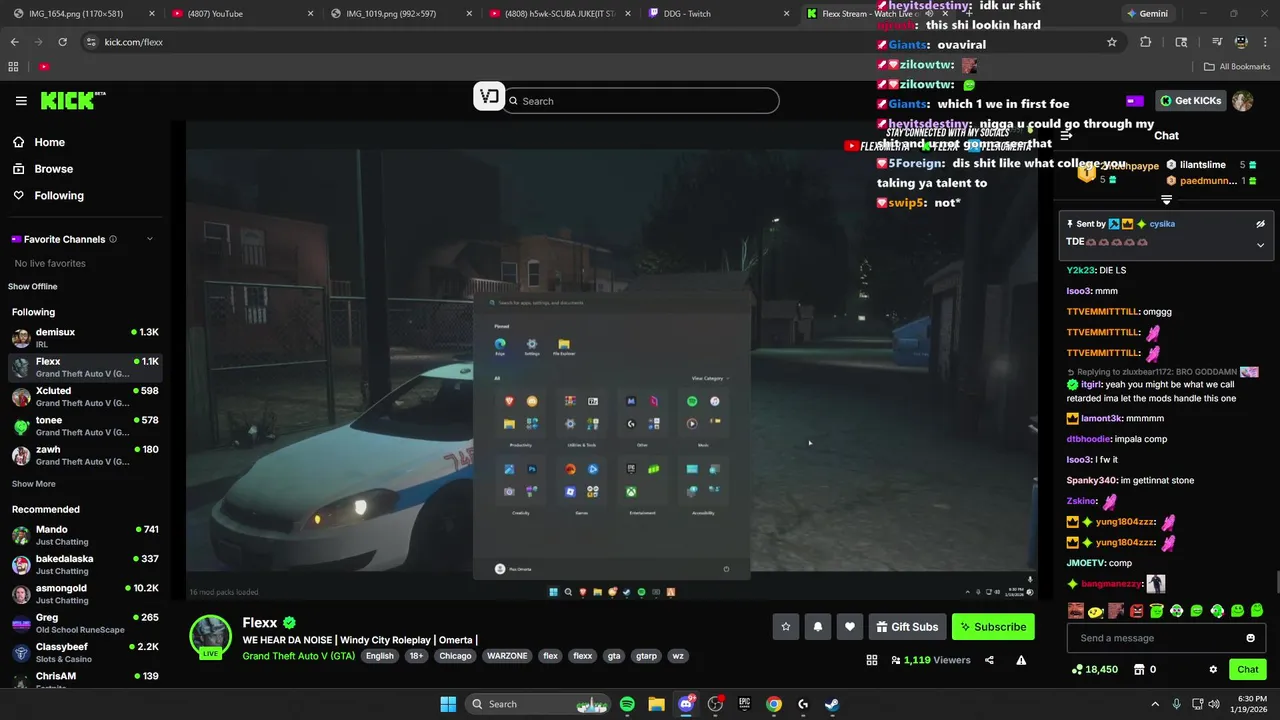Click the KICK logo
The width and height of the screenshot is (1280, 720).
pyautogui.click(x=72, y=100)
